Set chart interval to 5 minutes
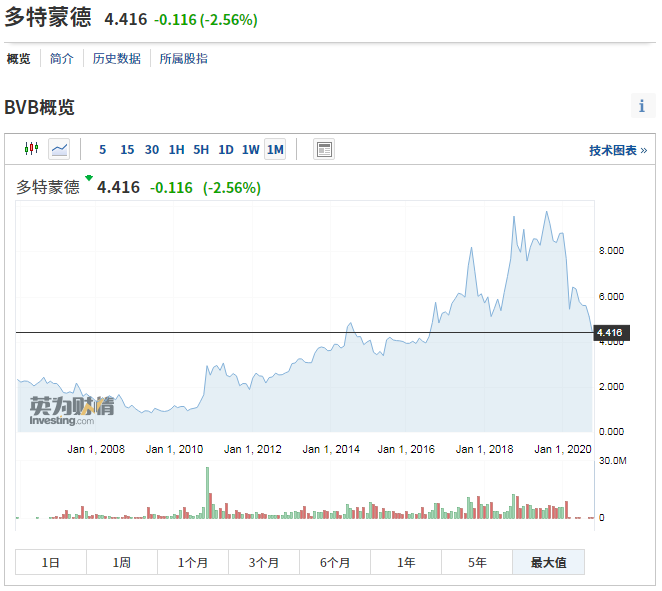Viewport: 662px width, 591px height. tap(103, 150)
